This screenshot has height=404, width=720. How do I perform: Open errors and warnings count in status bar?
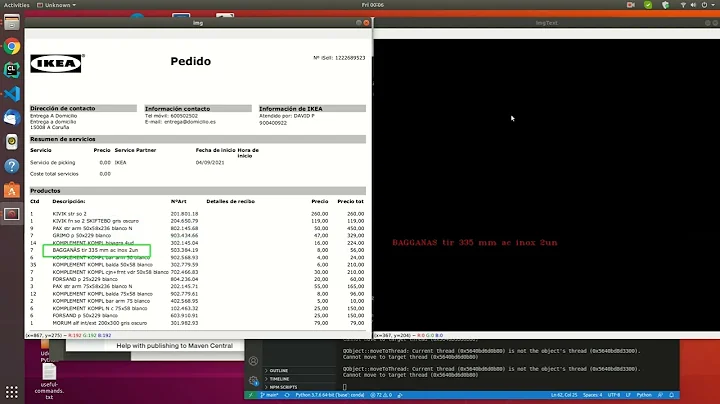tap(381, 395)
